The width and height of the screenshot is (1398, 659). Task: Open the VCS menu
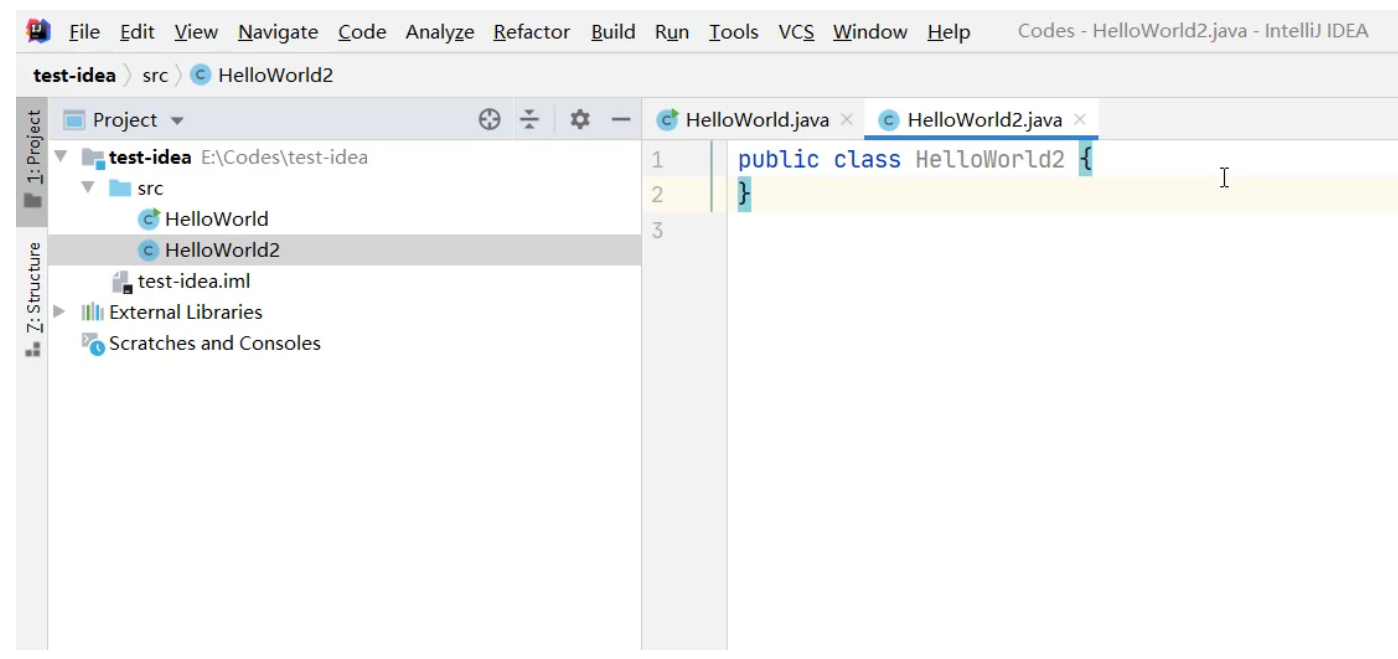pos(796,32)
